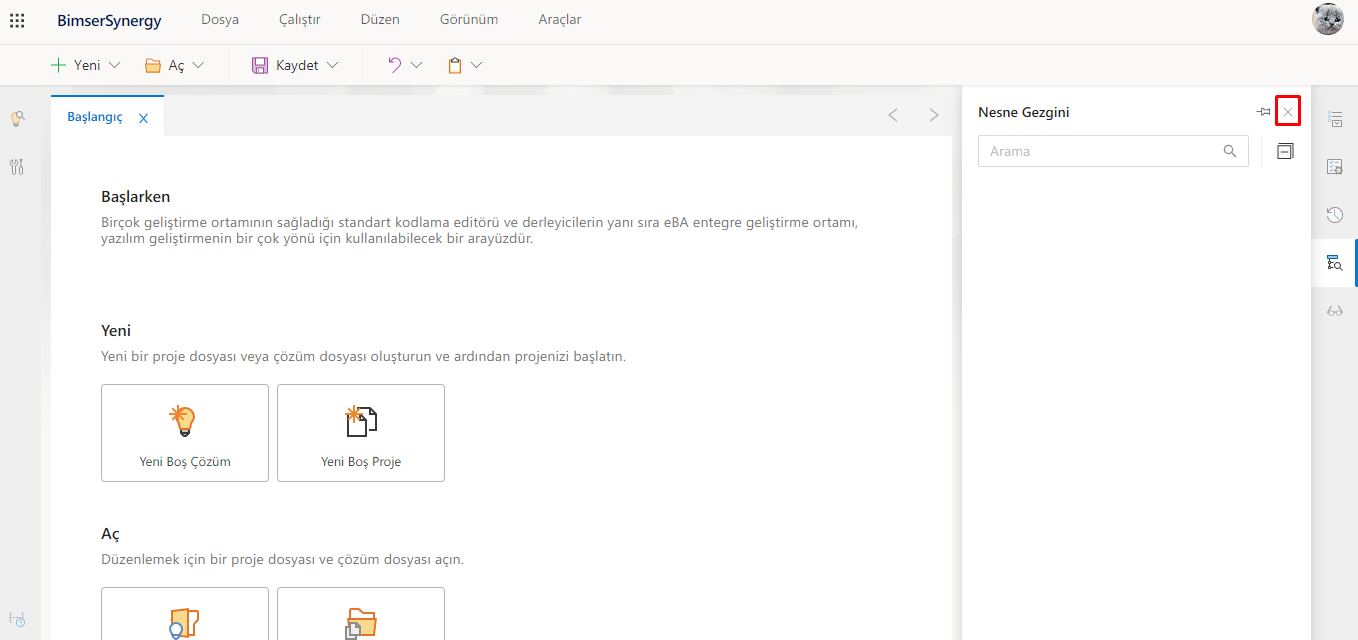Click the Arama search field

1100,152
